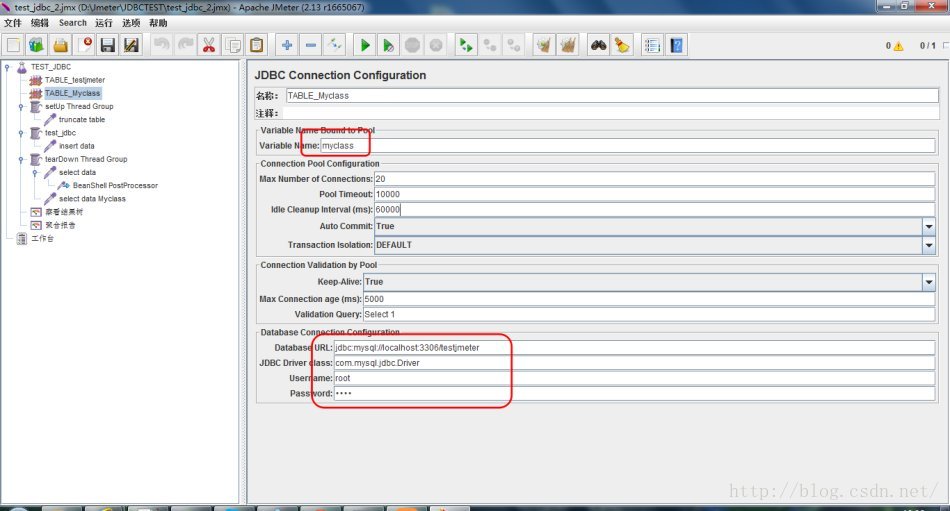Viewport: 950px width, 511px height.
Task: Open the 编辑 menu
Action: point(40,23)
